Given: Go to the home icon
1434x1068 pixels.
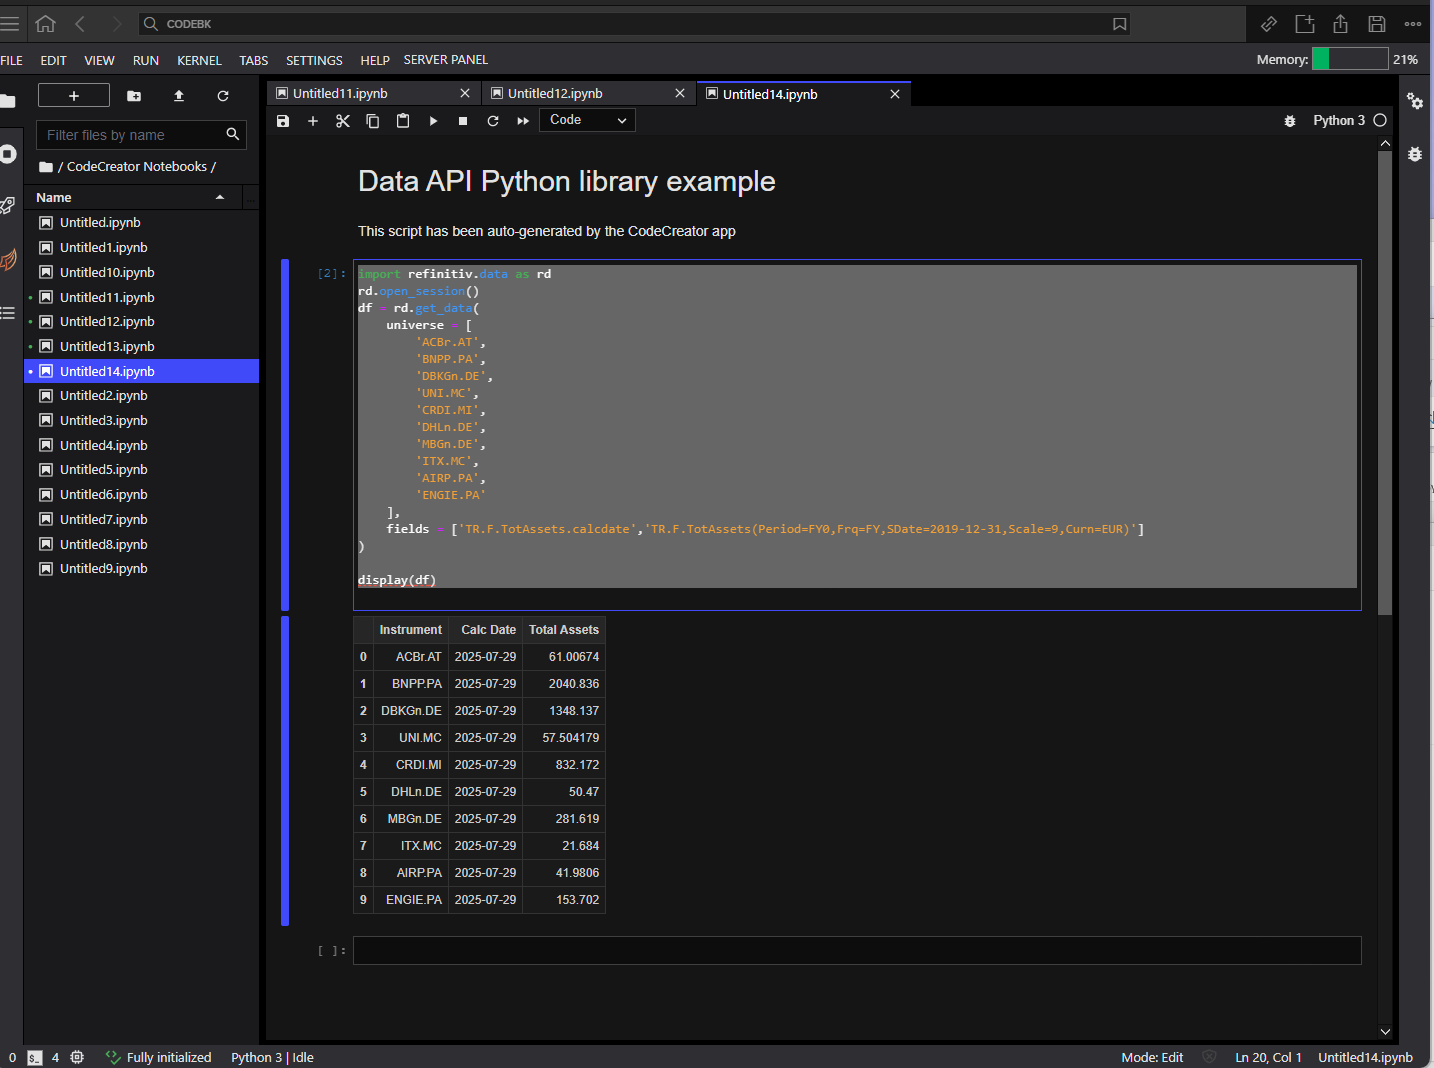Looking at the screenshot, I should click(x=45, y=23).
